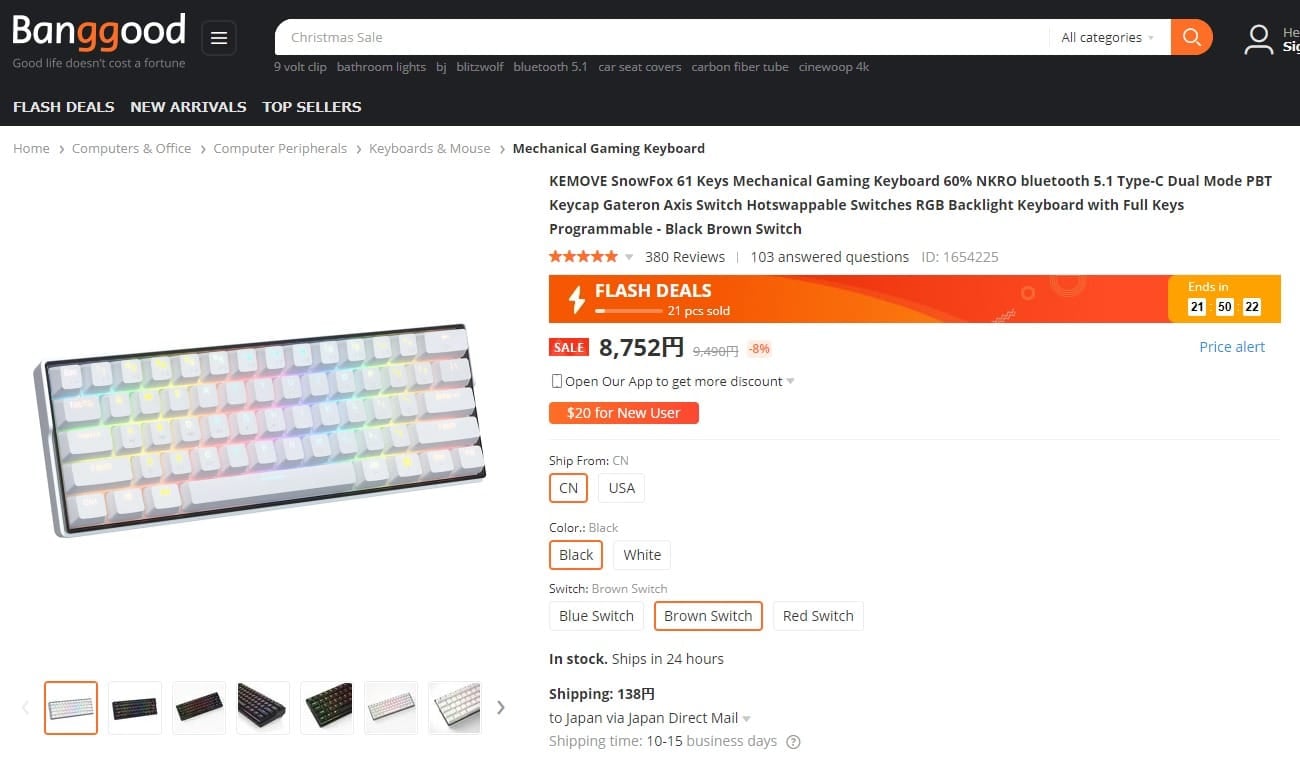Open the All categories dropdown

(1107, 37)
